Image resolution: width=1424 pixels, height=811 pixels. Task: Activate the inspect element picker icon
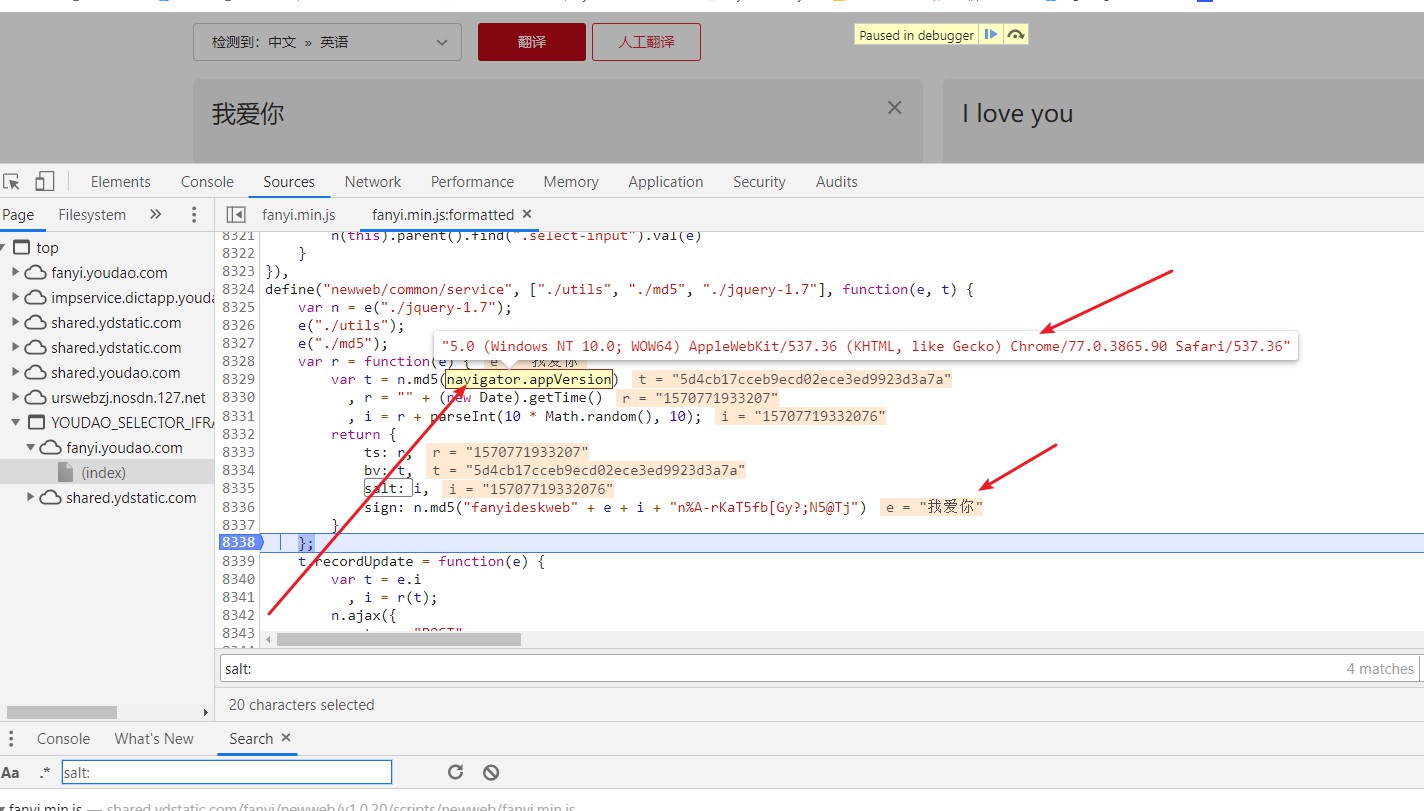12,181
